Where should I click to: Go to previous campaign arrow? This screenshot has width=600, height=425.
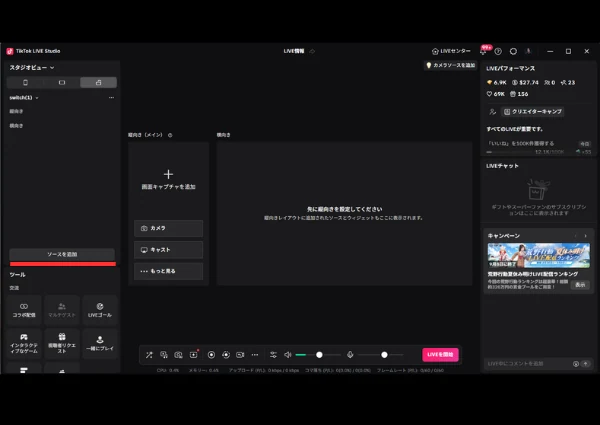tap(576, 236)
